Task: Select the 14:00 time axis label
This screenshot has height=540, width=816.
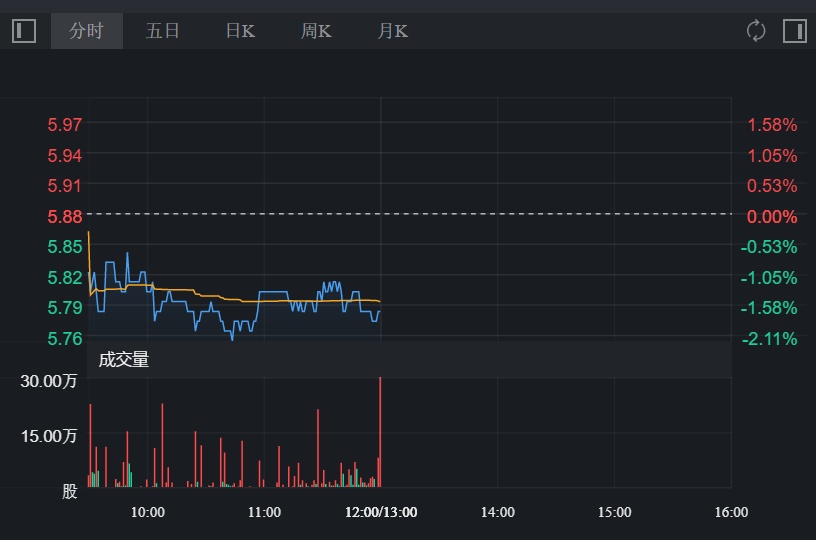Action: (498, 512)
